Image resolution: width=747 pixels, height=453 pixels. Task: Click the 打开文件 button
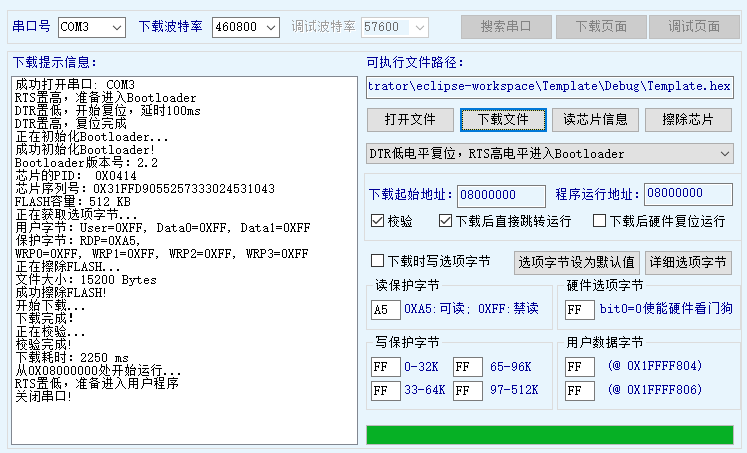tap(410, 120)
